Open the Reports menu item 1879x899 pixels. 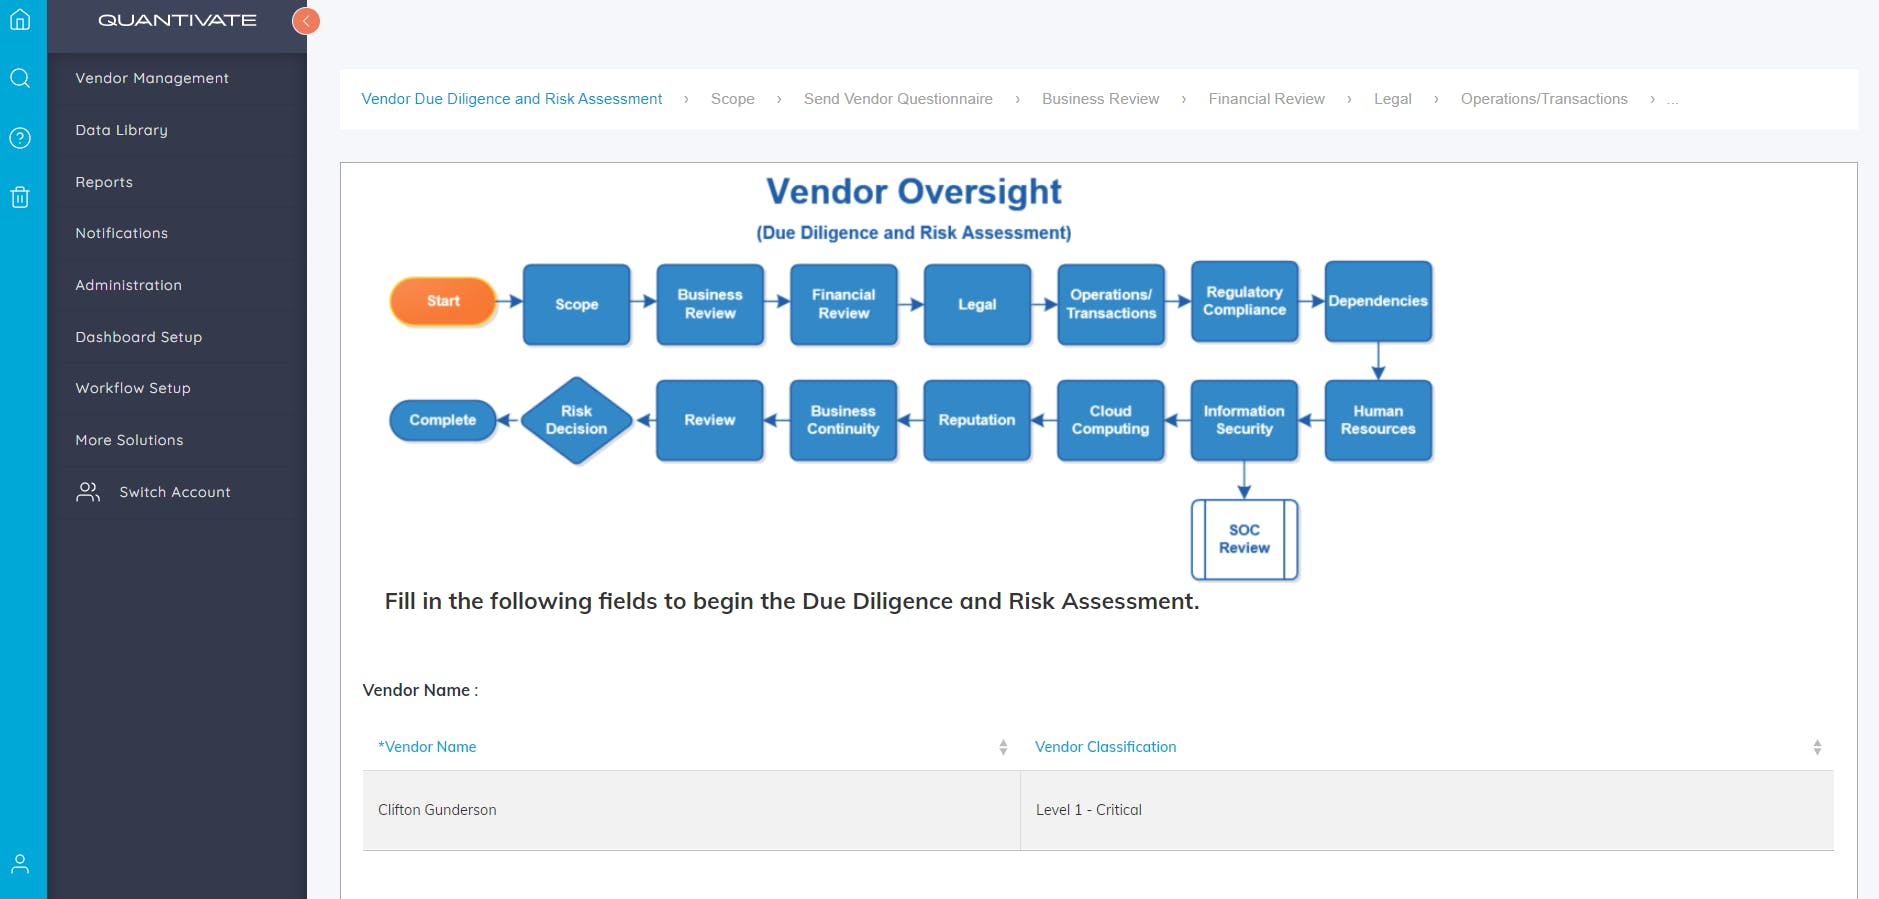[x=104, y=182]
